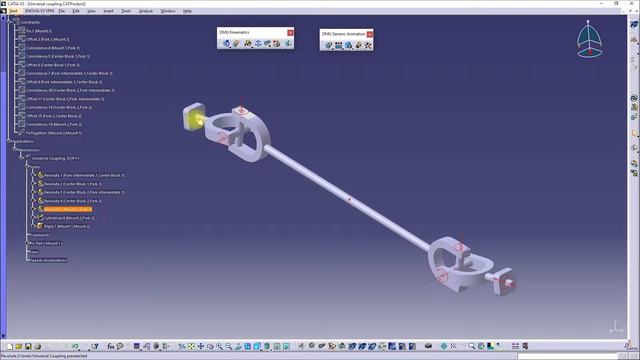This screenshot has width=640, height=360.
Task: Click the Swap Visible Space icon
Action: click(287, 346)
